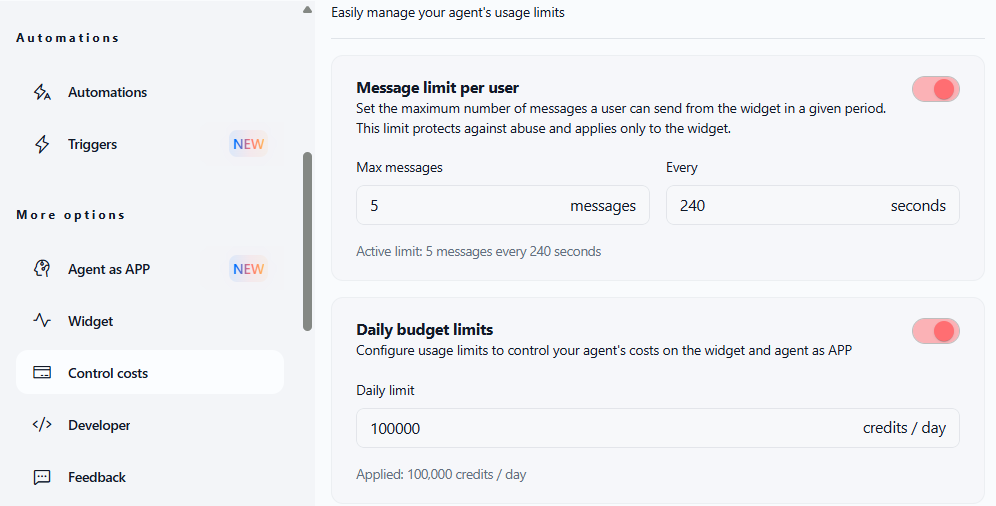Viewport: 996px width, 506px height.
Task: Turn off the Daily budget limits toggle
Action: tap(935, 331)
